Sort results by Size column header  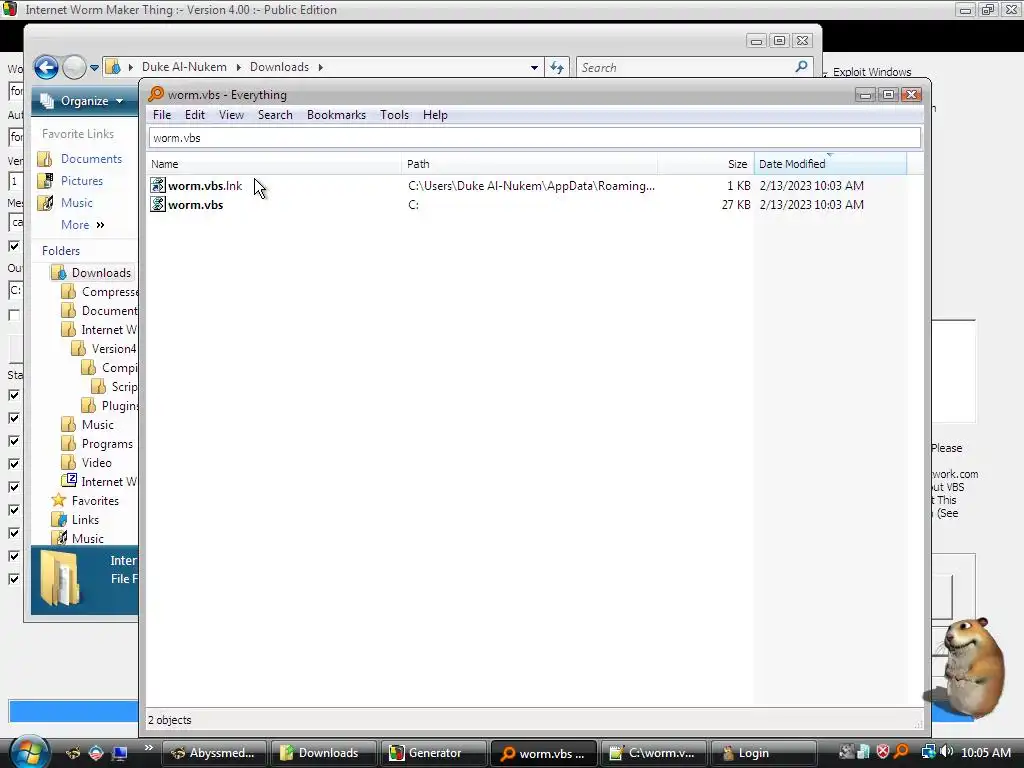pyautogui.click(x=705, y=164)
